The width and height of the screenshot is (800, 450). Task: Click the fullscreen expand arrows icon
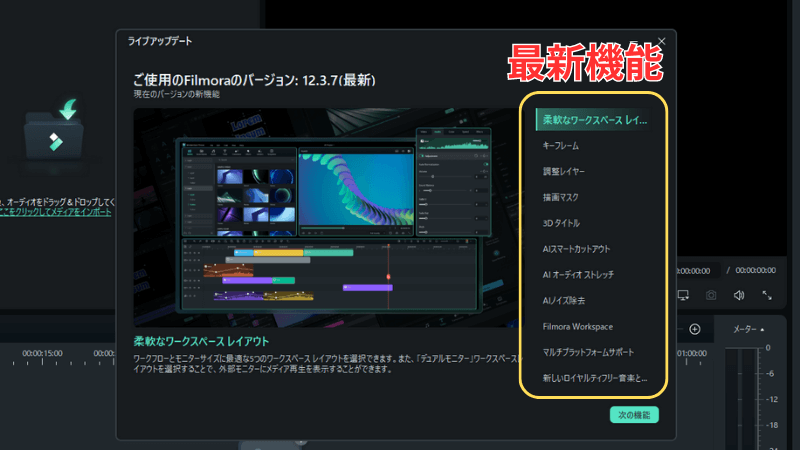767,295
